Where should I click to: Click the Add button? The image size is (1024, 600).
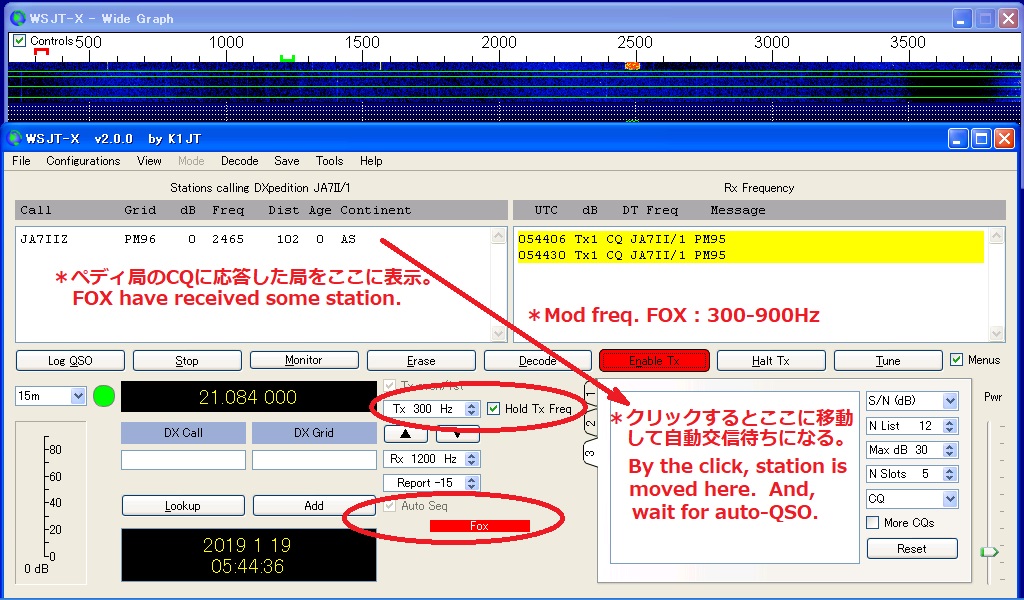pyautogui.click(x=314, y=505)
